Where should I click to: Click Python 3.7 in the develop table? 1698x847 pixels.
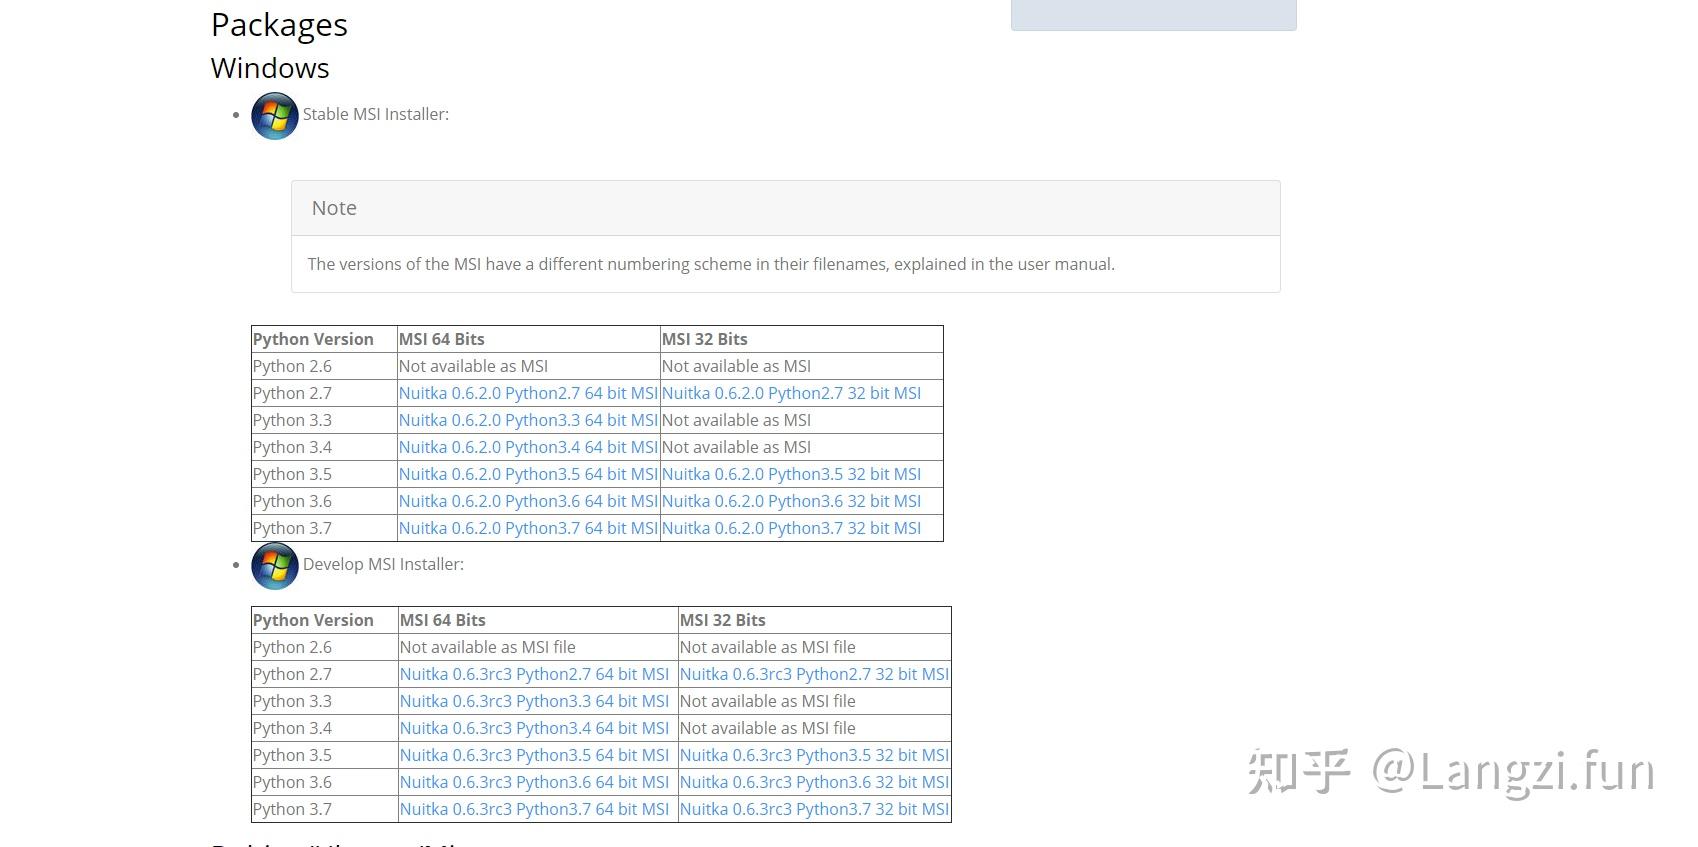pos(292,809)
